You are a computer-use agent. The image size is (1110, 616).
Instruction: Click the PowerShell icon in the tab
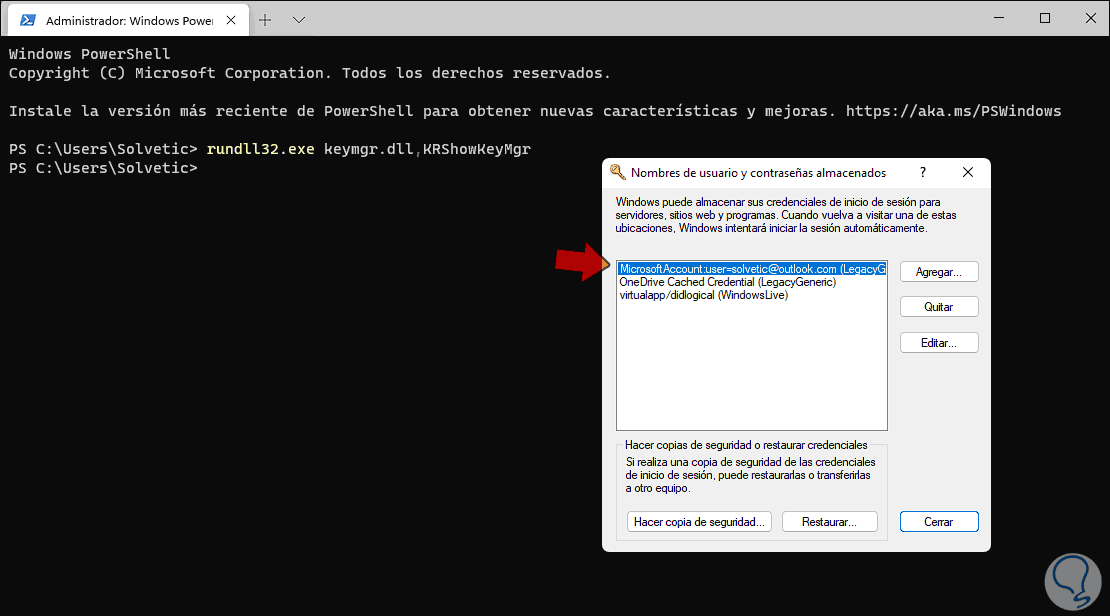[28, 20]
